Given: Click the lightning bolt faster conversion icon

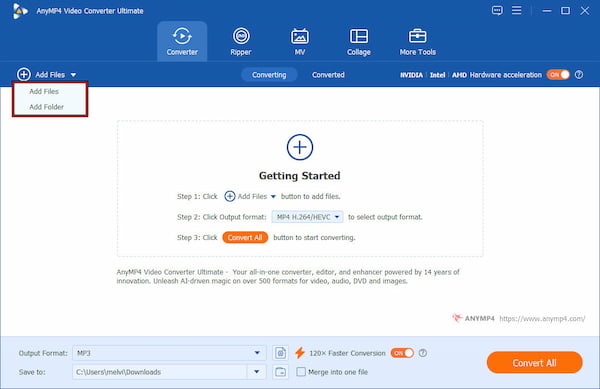Looking at the screenshot, I should click(300, 353).
